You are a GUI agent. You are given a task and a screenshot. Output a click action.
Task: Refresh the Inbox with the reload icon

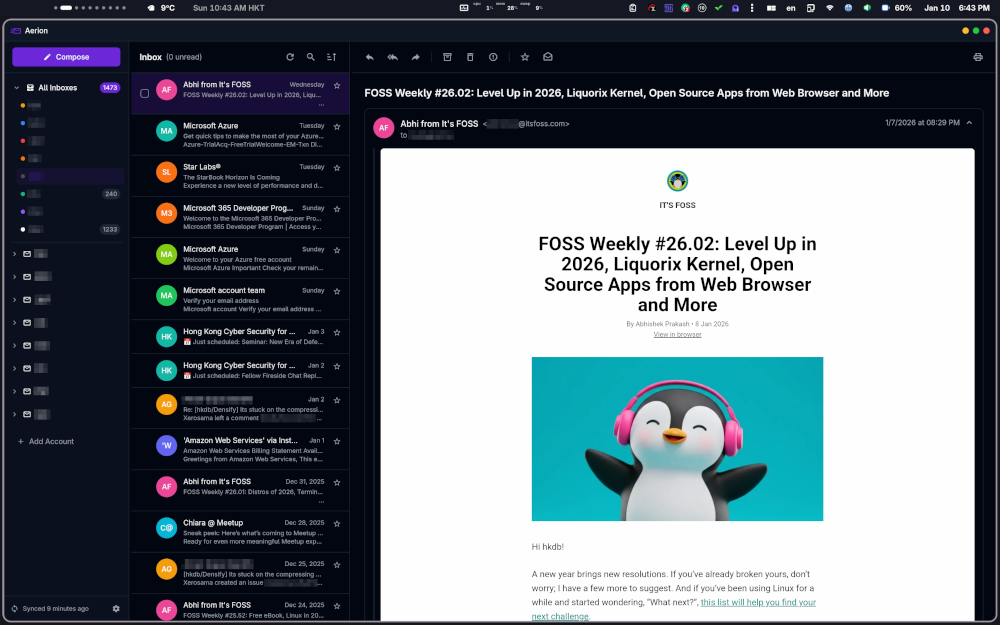[x=290, y=57]
